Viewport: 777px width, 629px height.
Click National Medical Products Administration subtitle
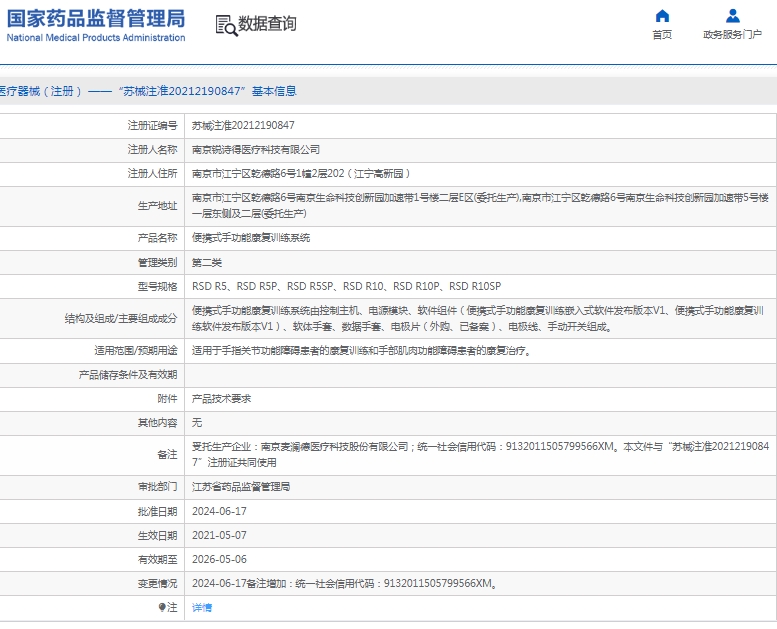96,38
